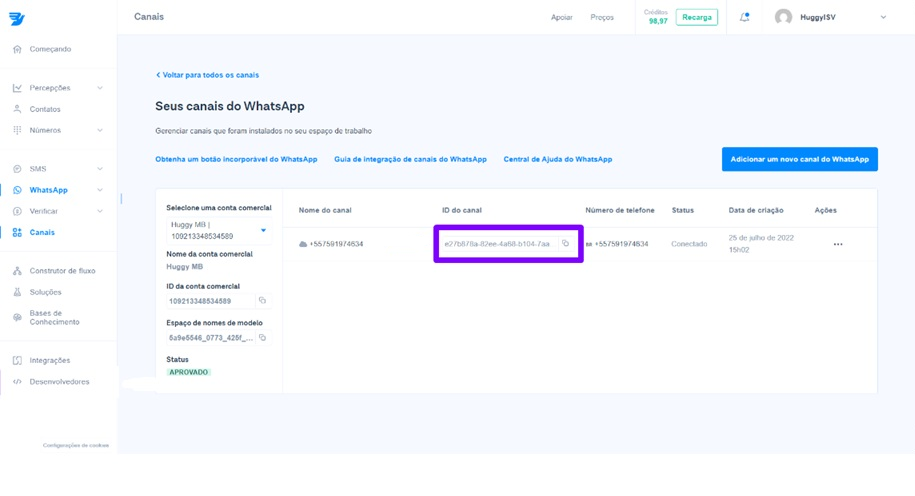Screen dimensions: 915x496
Task: Copy the Espaço de nomes de modelo value
Action: 263,337
